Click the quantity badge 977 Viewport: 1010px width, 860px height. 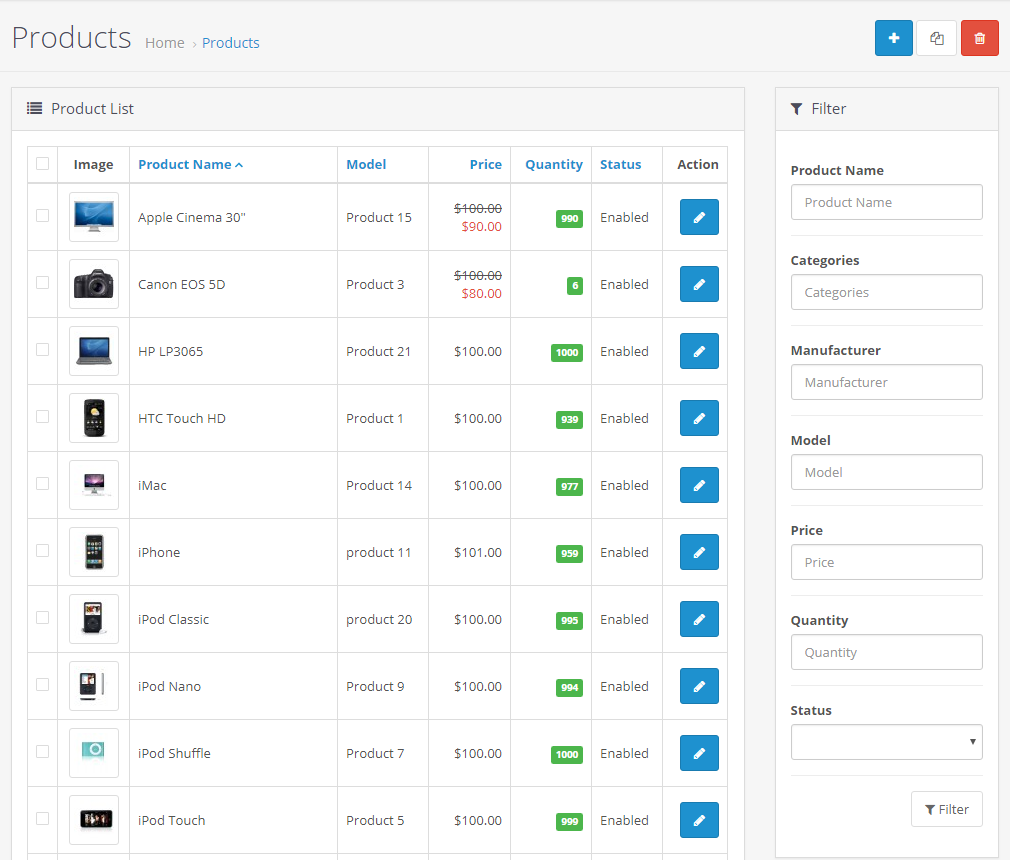coord(569,486)
